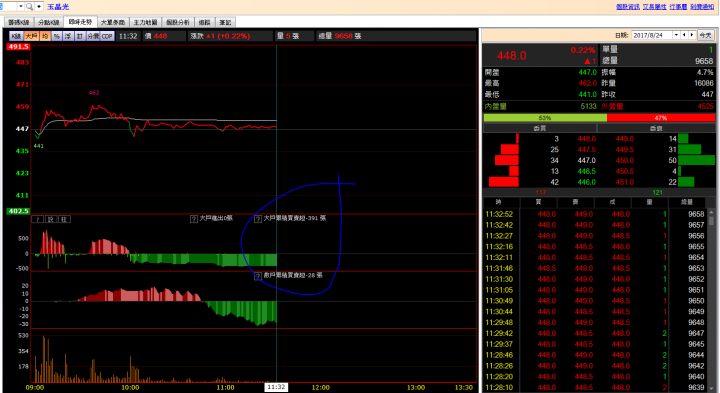Click the magnifier search icon beside the stock code box
This screenshot has width=720, height=393.
[x=29, y=6]
